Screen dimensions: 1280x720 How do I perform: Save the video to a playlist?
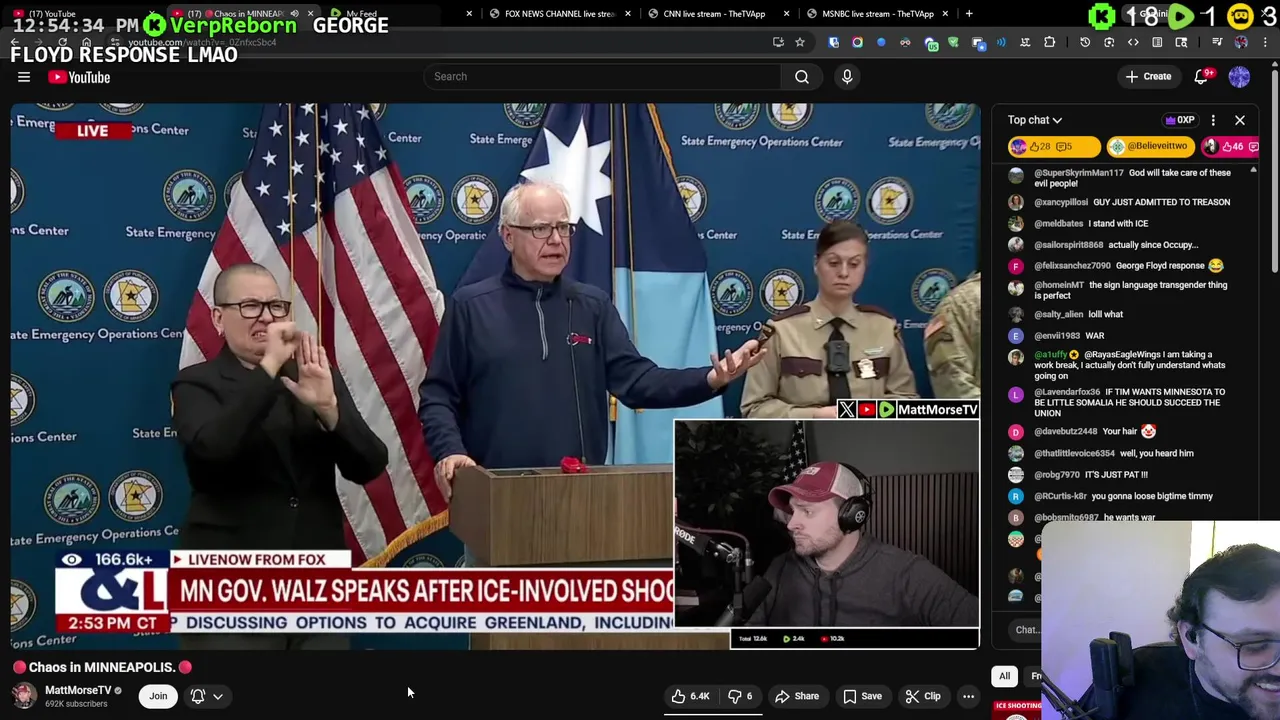[862, 696]
